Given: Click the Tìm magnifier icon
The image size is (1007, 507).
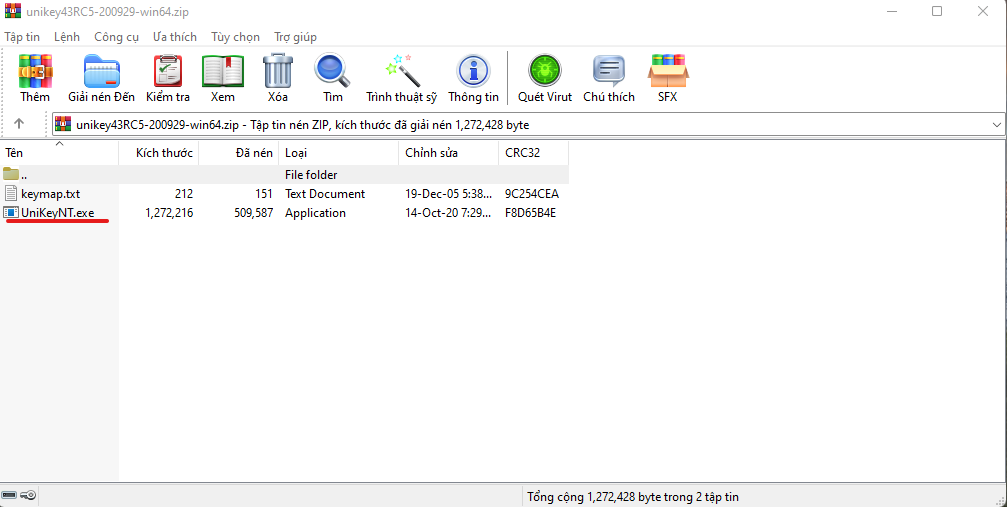Looking at the screenshot, I should [x=332, y=72].
